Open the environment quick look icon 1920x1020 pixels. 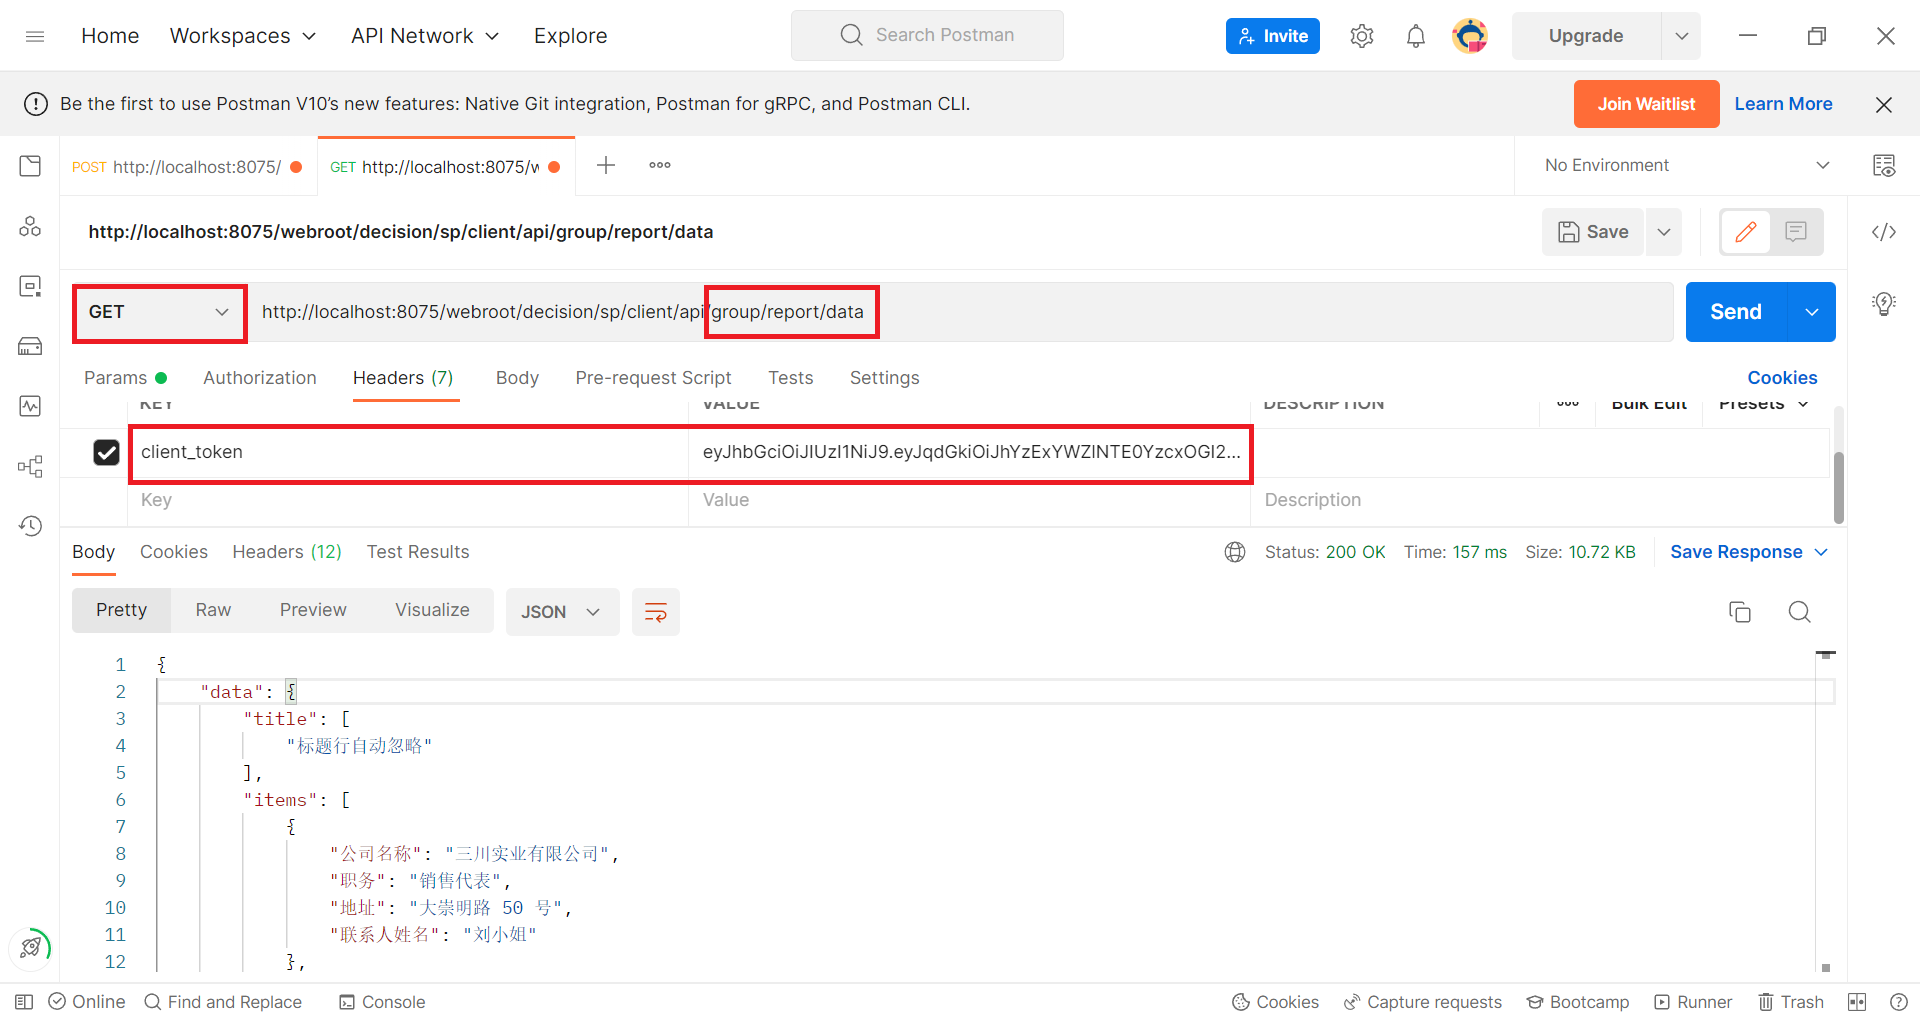coord(1884,166)
